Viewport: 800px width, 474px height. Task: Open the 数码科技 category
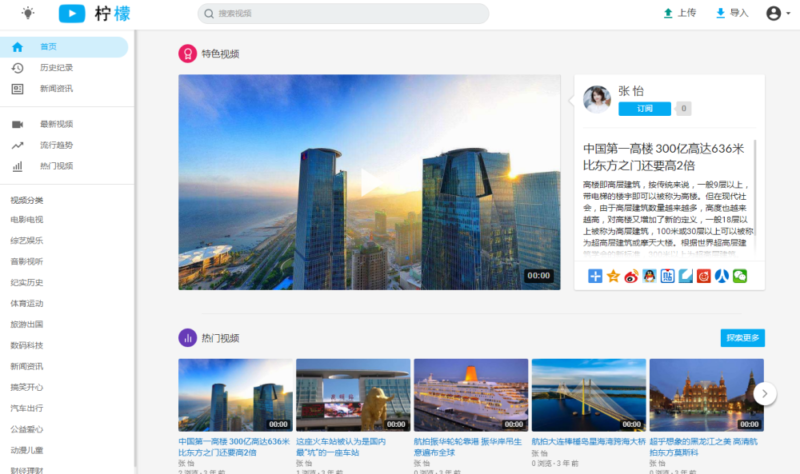27,345
